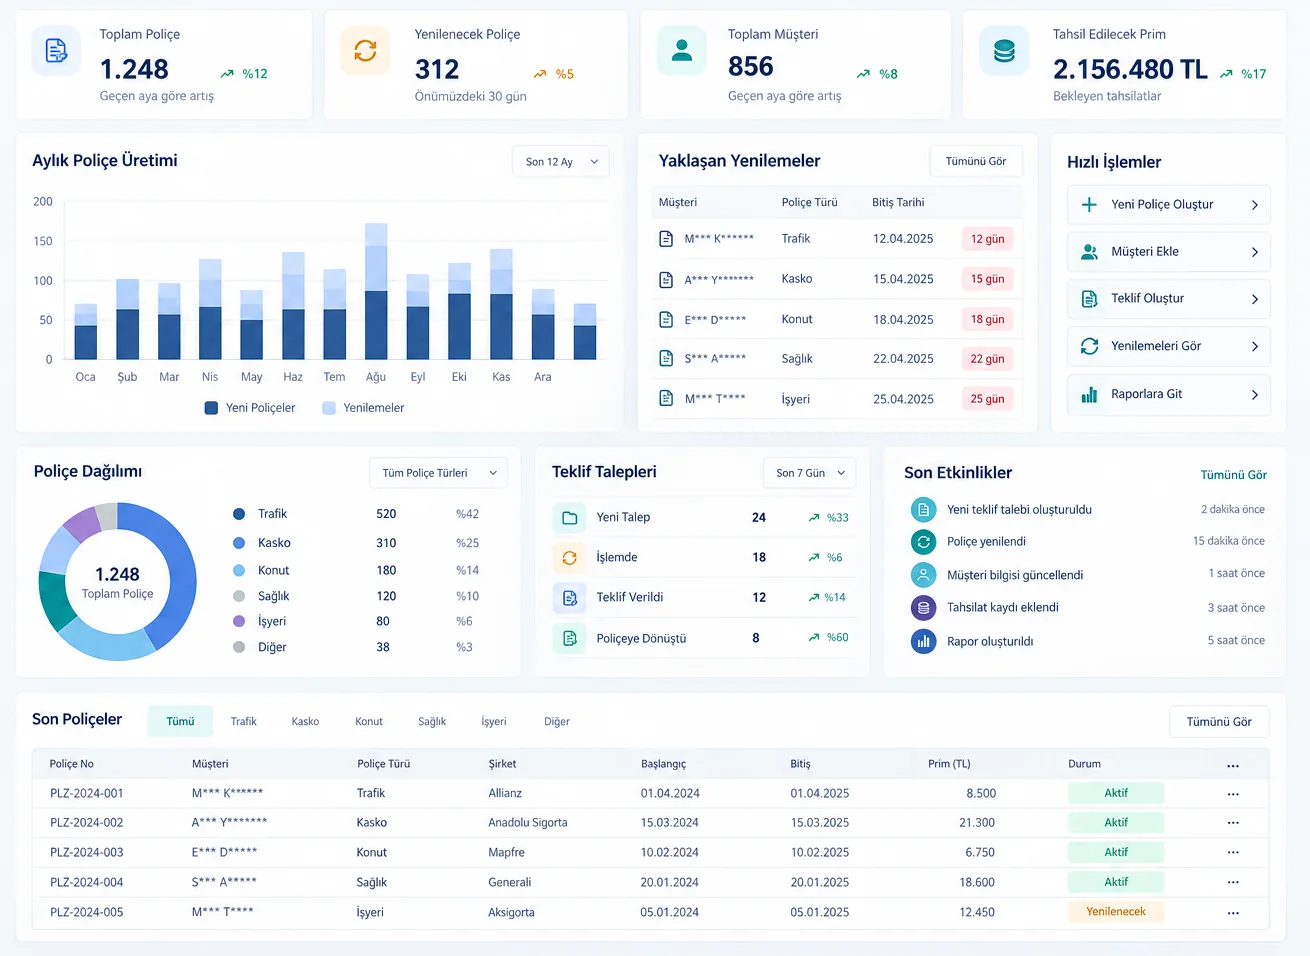Click the Yeni Talep folder icon
This screenshot has width=1310, height=956.
click(569, 518)
